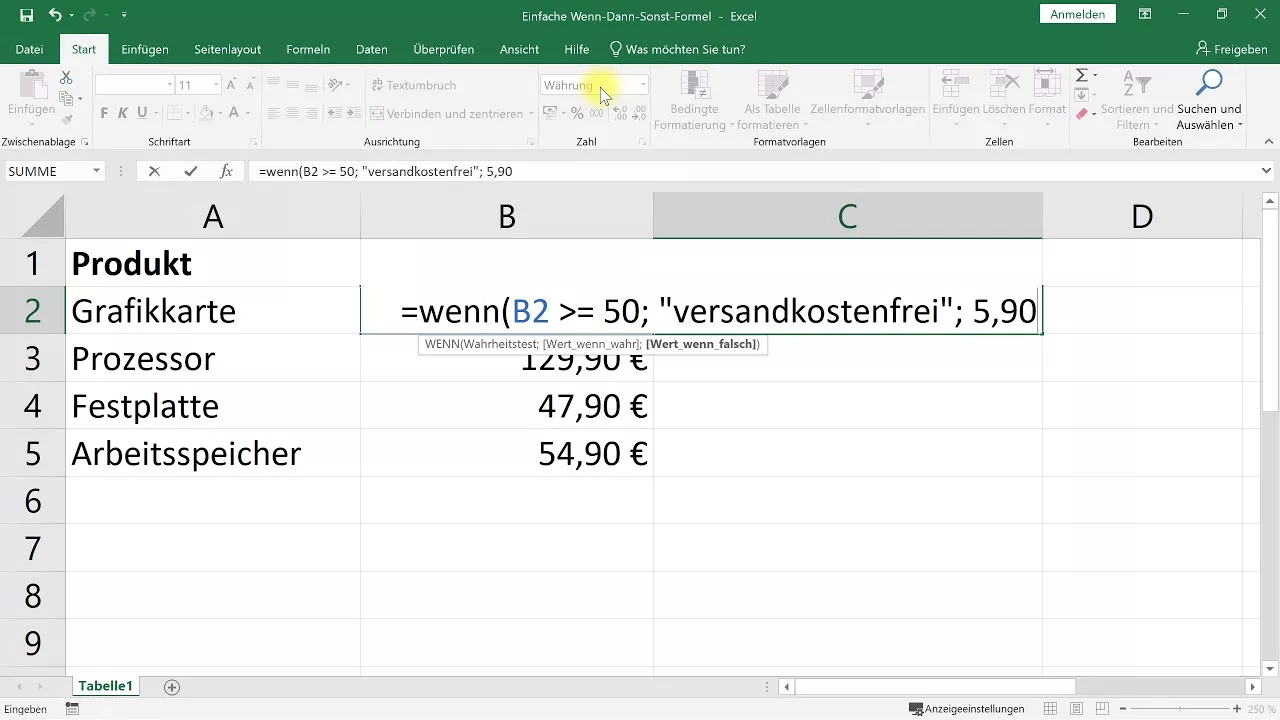The width and height of the screenshot is (1280, 720).
Task: Apply percent style from the Zahl group
Action: click(577, 112)
